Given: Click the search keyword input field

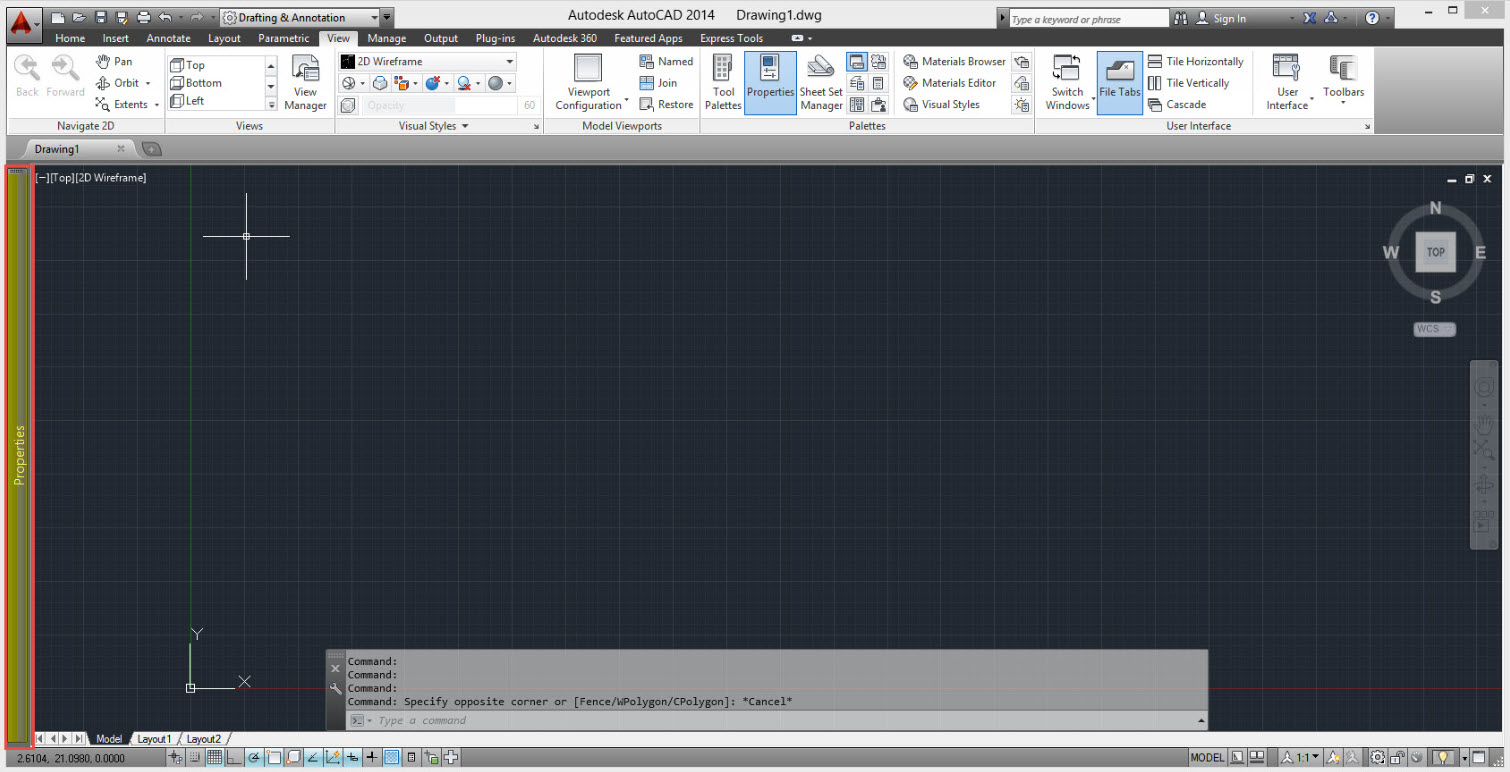Looking at the screenshot, I should click(x=1087, y=19).
